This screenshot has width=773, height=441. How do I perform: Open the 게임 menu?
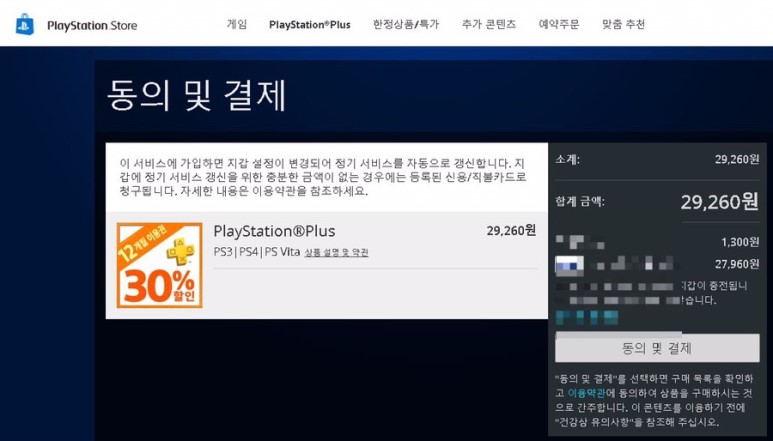tap(237, 24)
